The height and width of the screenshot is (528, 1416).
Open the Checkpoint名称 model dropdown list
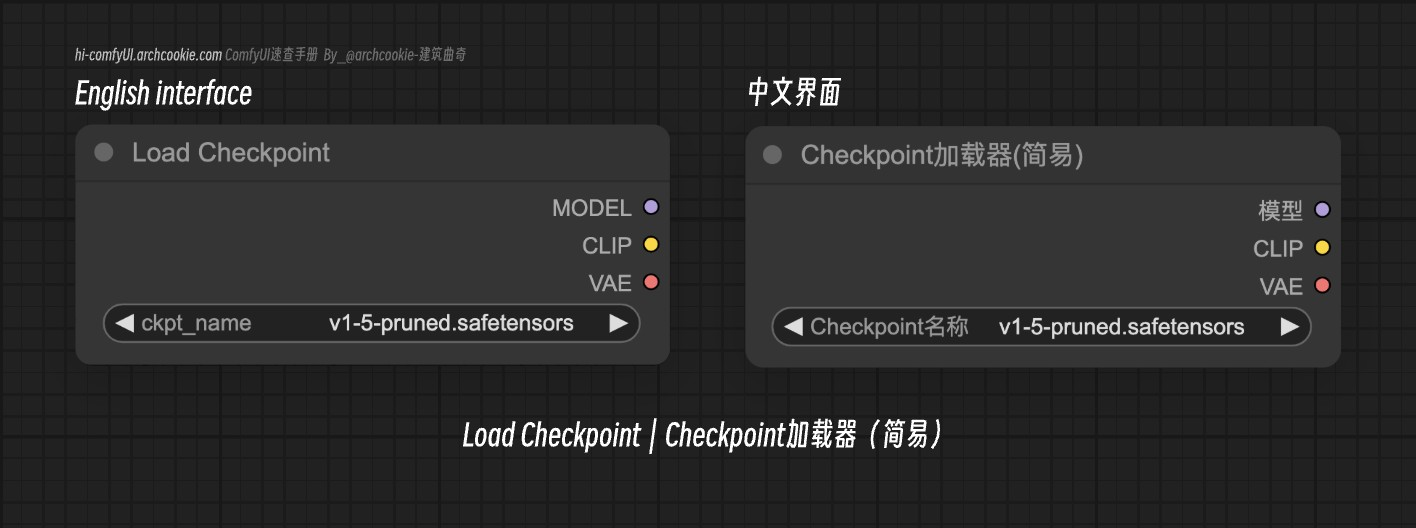[x=1041, y=327]
